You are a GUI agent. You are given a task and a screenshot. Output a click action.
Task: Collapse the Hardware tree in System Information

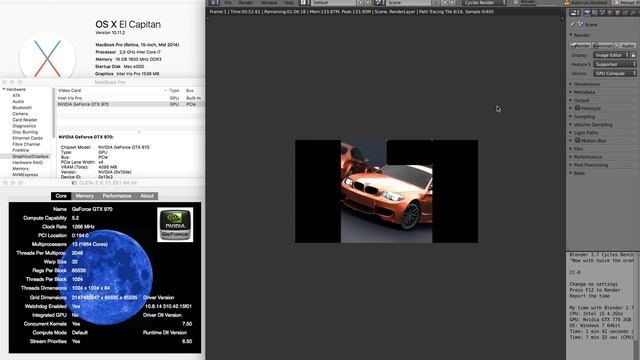tap(4, 89)
